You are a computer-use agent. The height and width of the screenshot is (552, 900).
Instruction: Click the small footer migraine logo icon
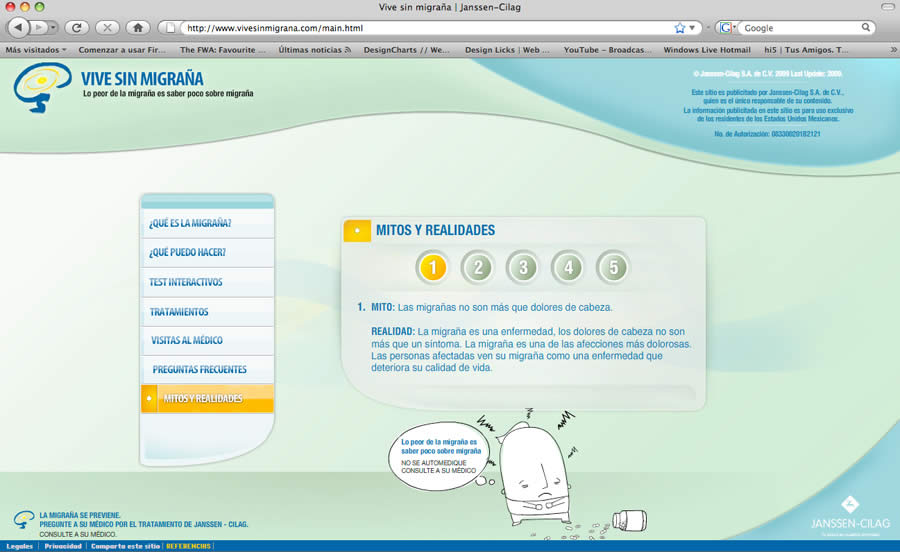[24, 519]
